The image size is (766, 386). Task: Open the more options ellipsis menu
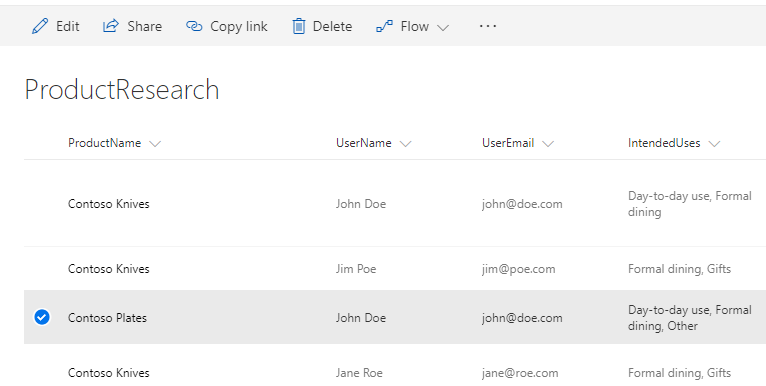point(488,26)
